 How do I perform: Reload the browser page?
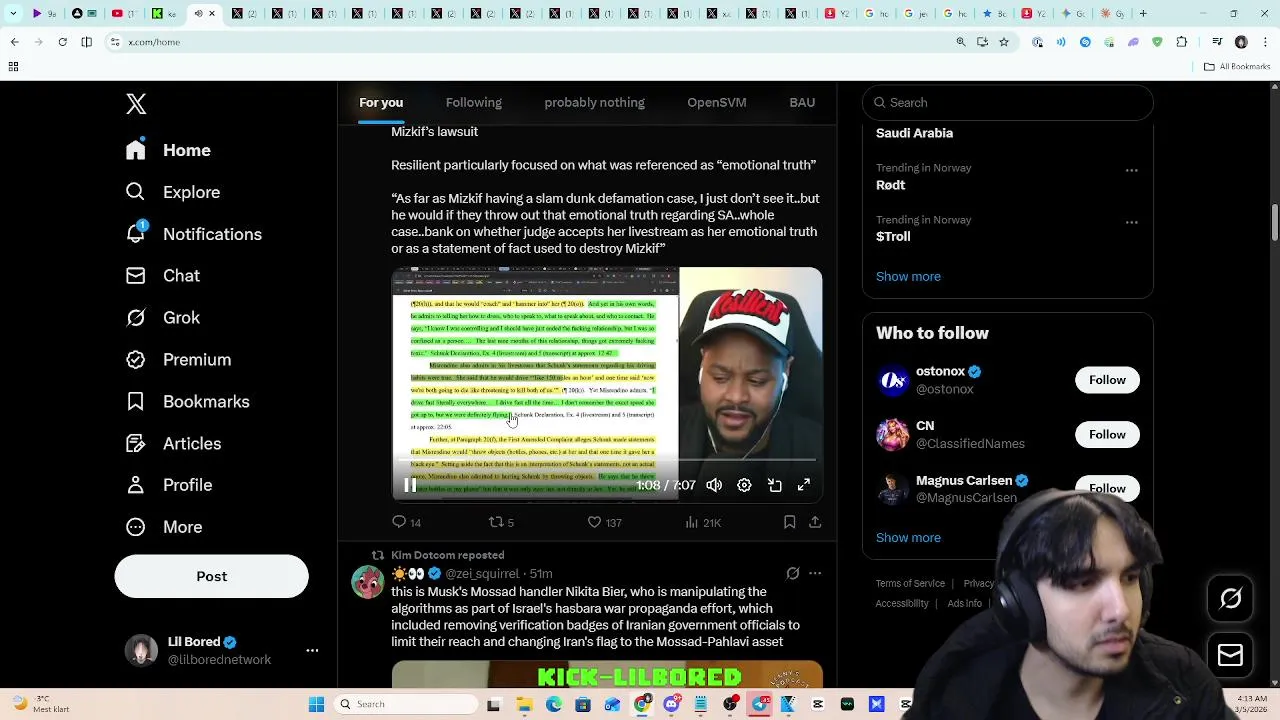pos(62,42)
